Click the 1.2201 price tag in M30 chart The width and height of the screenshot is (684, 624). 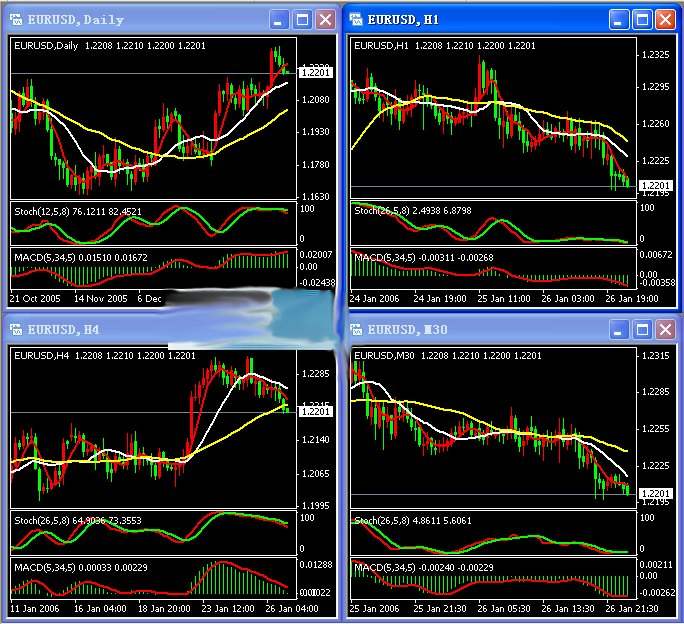[x=656, y=493]
